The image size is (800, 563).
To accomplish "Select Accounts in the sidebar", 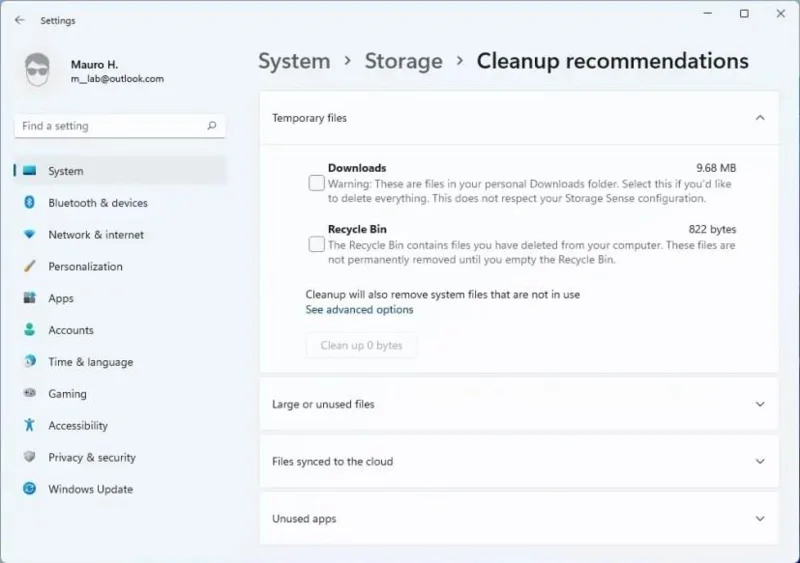I will [x=120, y=330].
